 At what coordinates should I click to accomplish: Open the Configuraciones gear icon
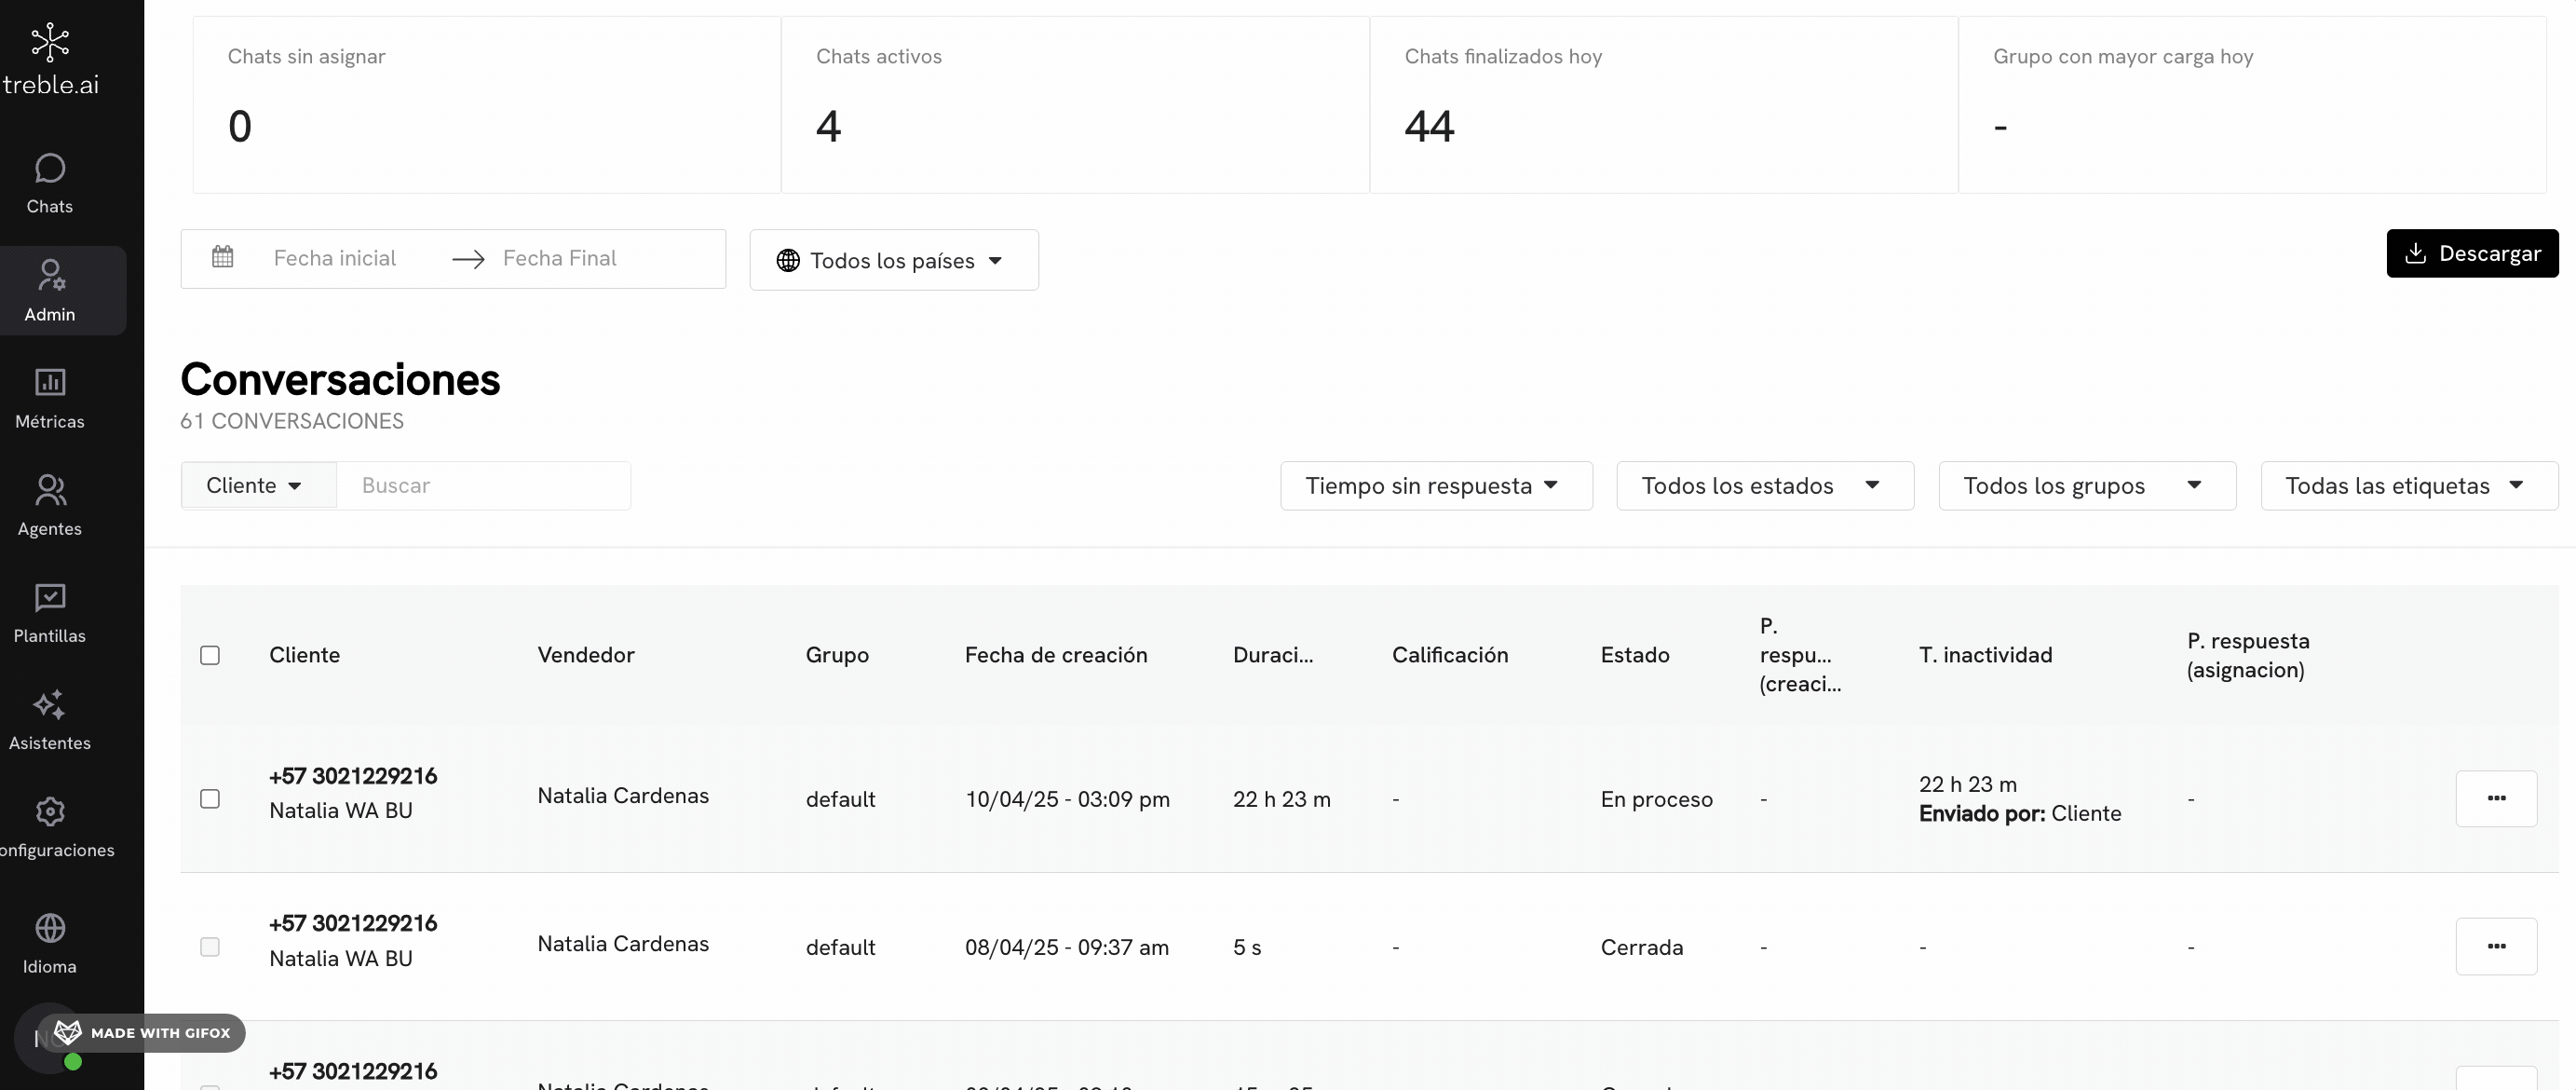(x=49, y=811)
